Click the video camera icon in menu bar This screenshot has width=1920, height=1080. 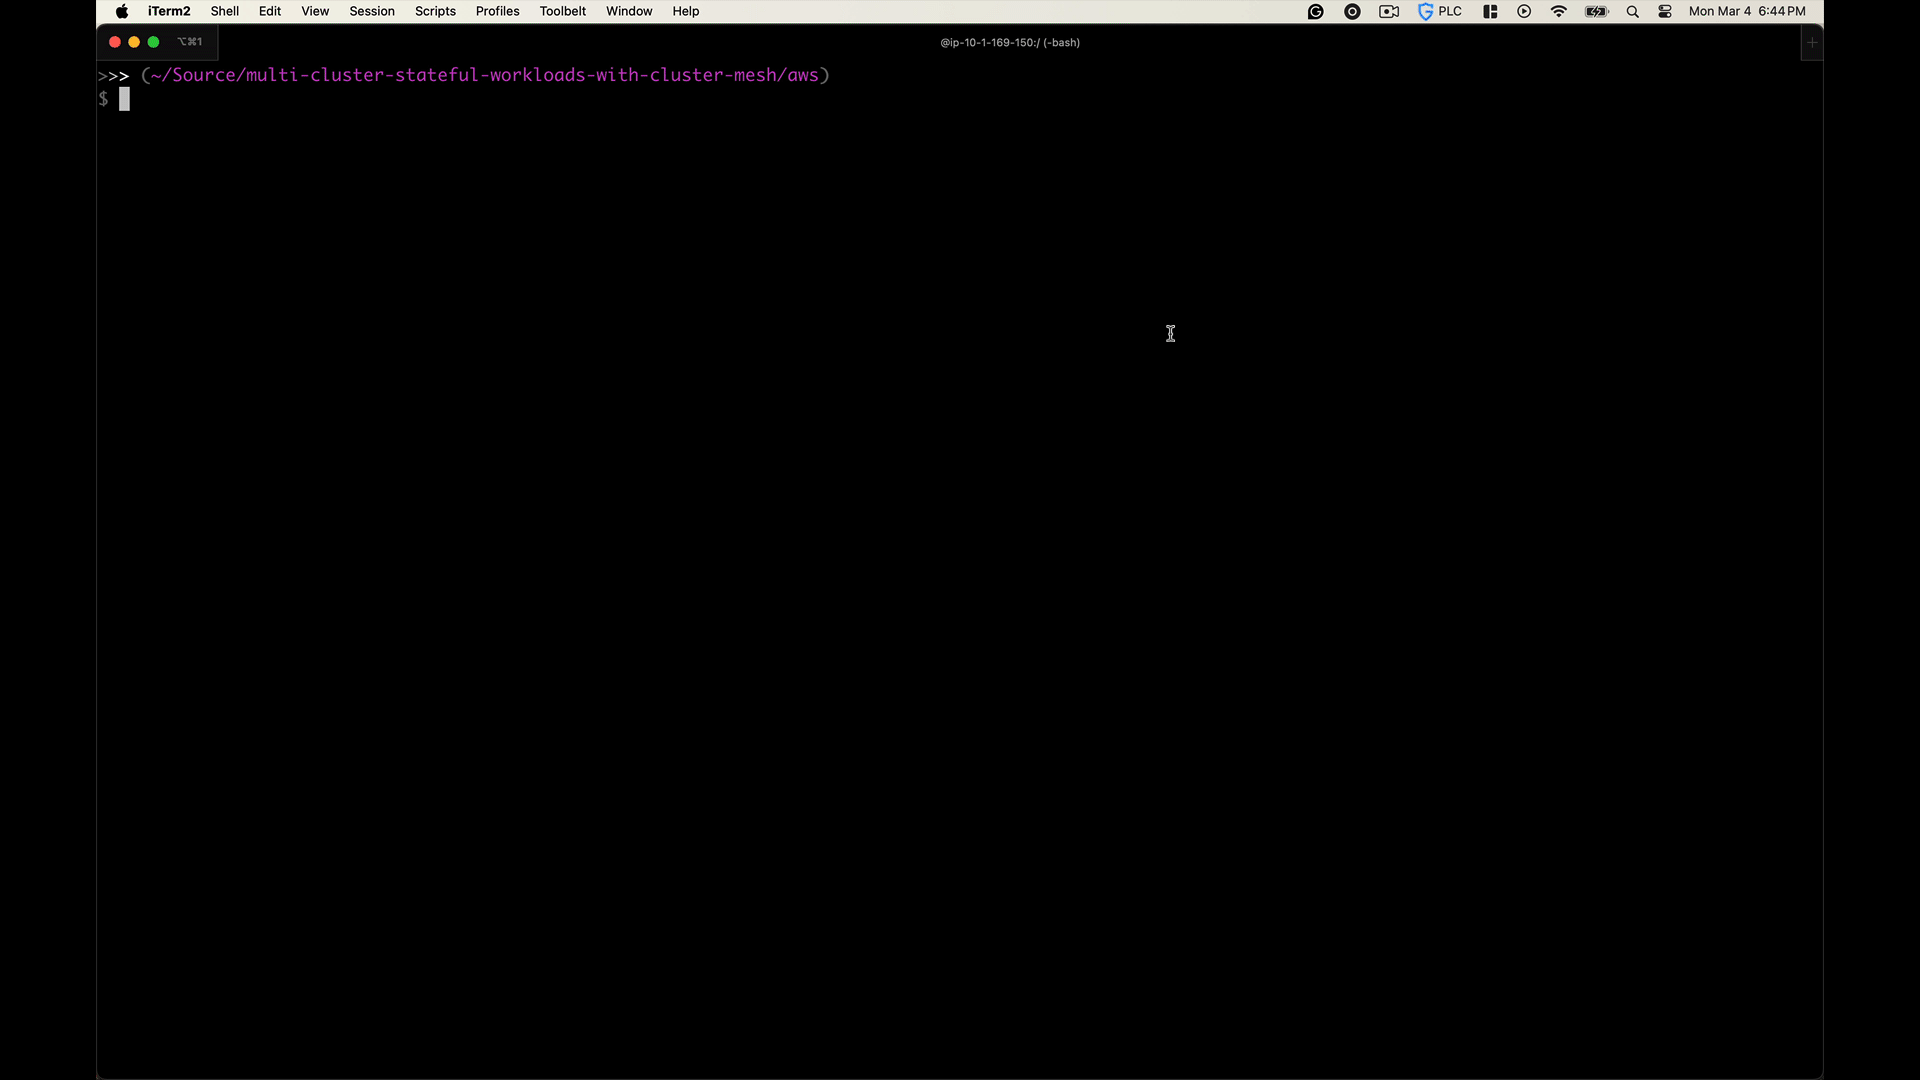tap(1388, 11)
